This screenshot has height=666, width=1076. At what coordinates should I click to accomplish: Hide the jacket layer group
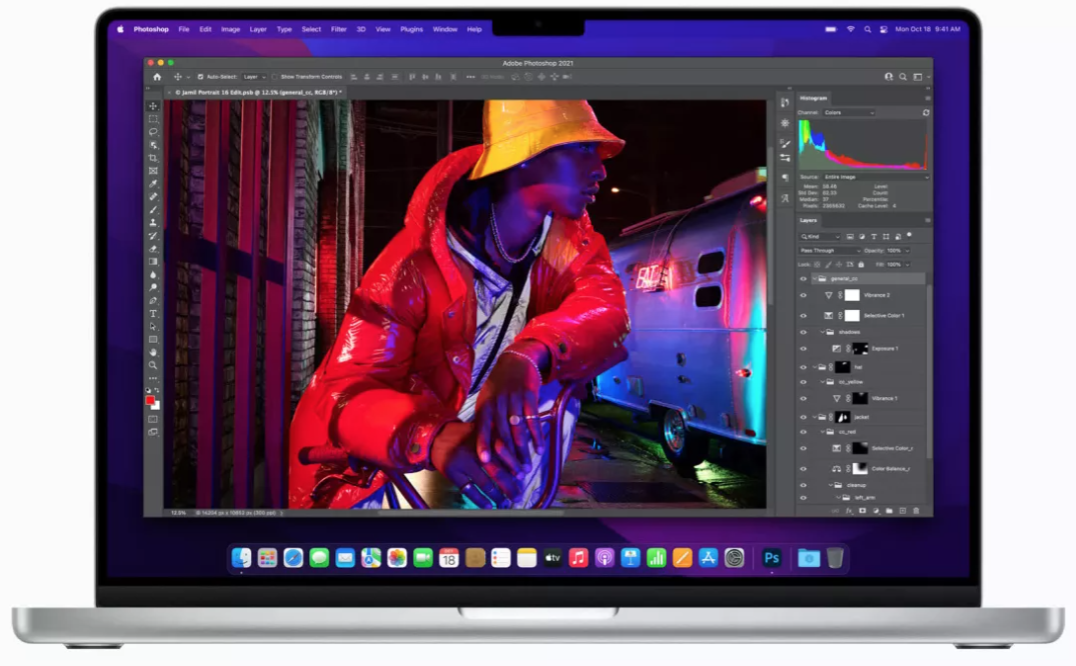(x=804, y=416)
